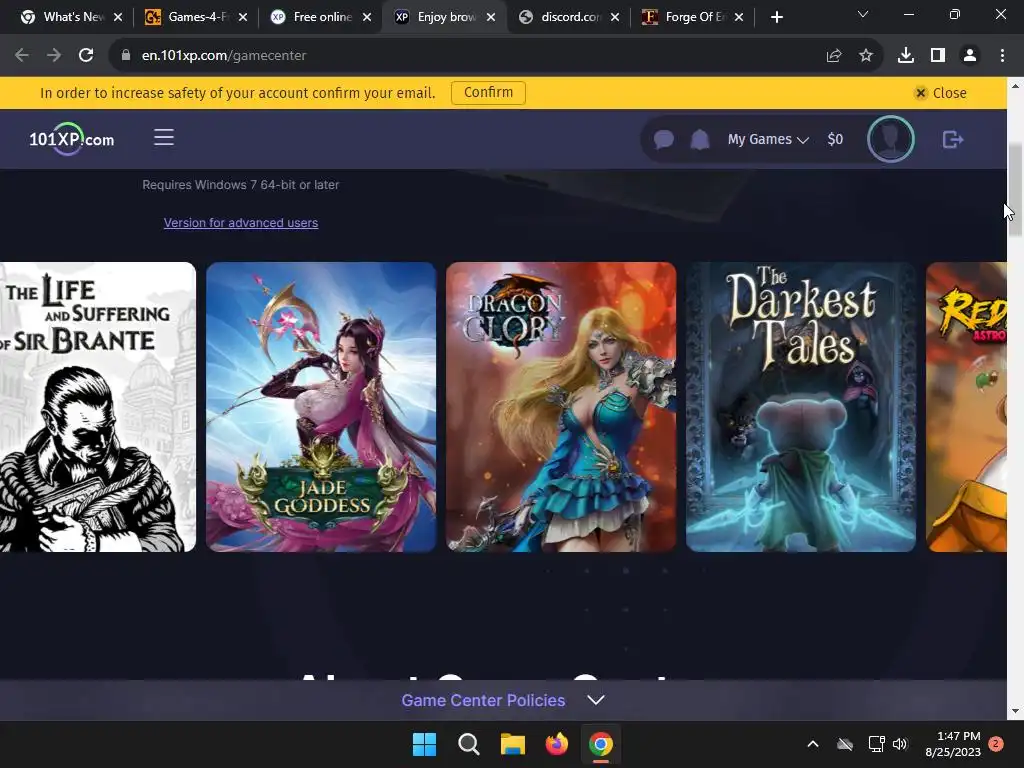Open a new browser tab
Image resolution: width=1024 pixels, height=768 pixels.
point(776,17)
